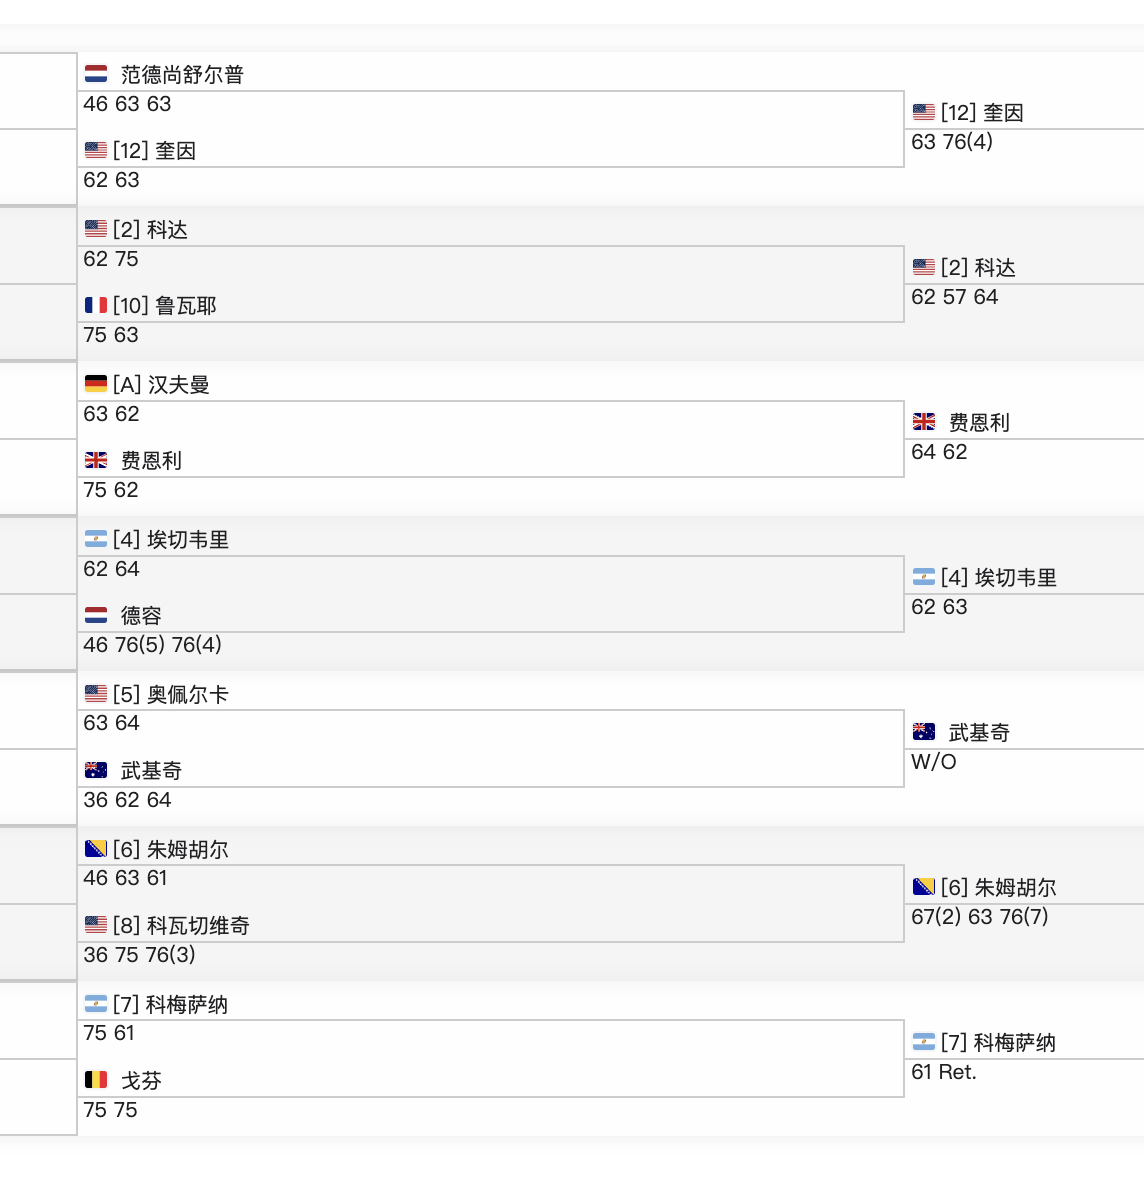Click 61 Ret. result text

click(x=943, y=1072)
